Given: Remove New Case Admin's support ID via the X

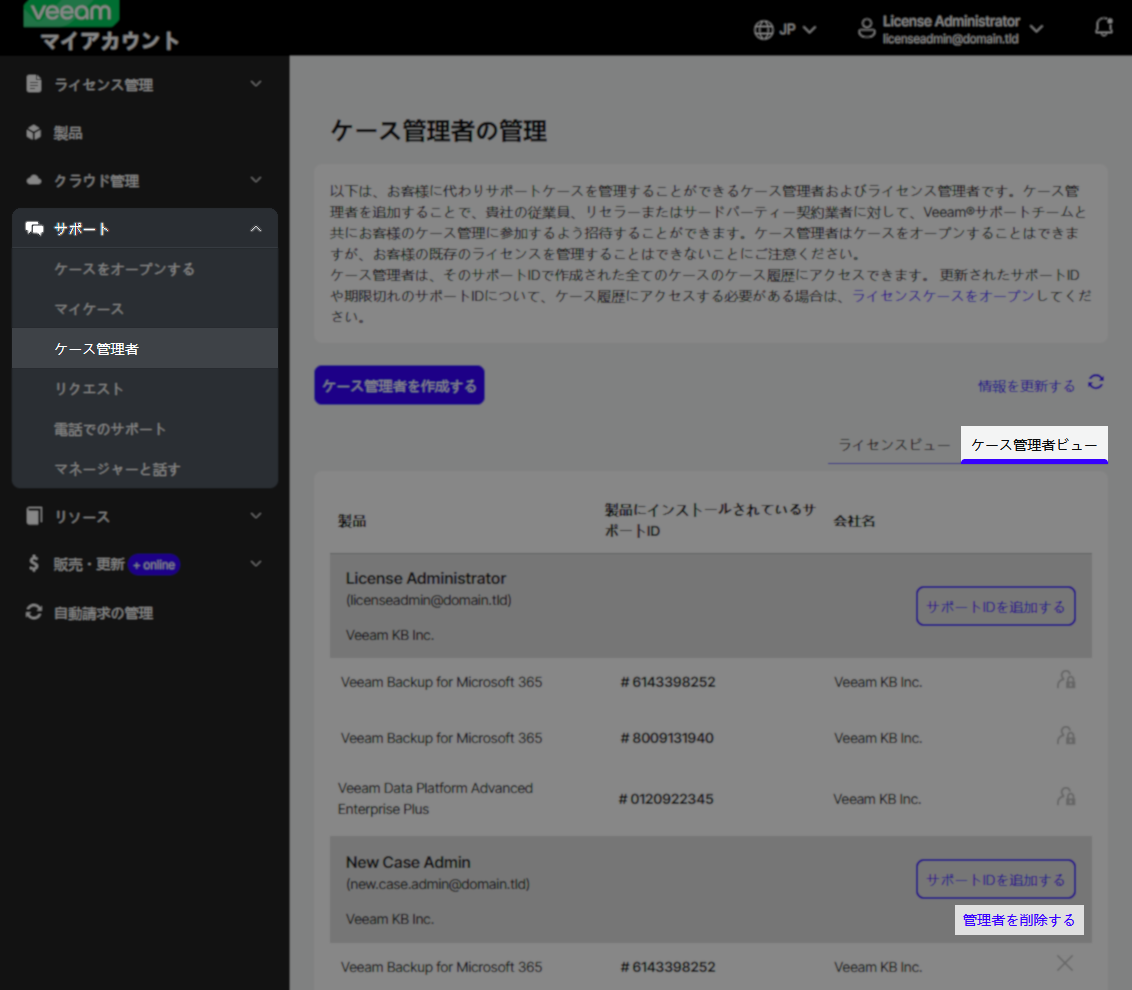Looking at the screenshot, I should tap(1064, 962).
